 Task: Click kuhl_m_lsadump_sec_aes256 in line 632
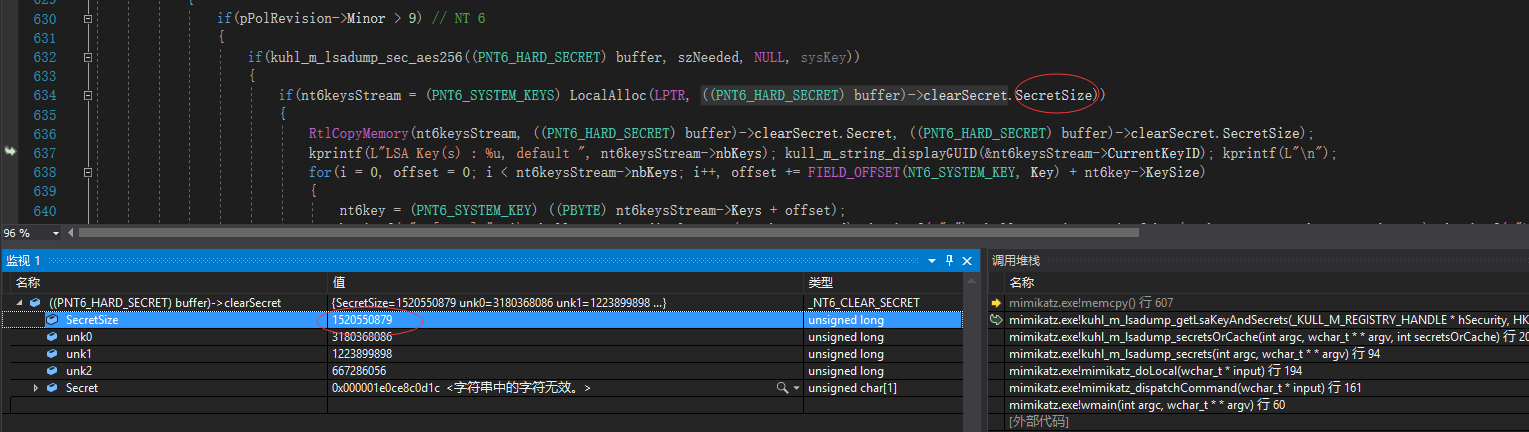click(x=368, y=57)
